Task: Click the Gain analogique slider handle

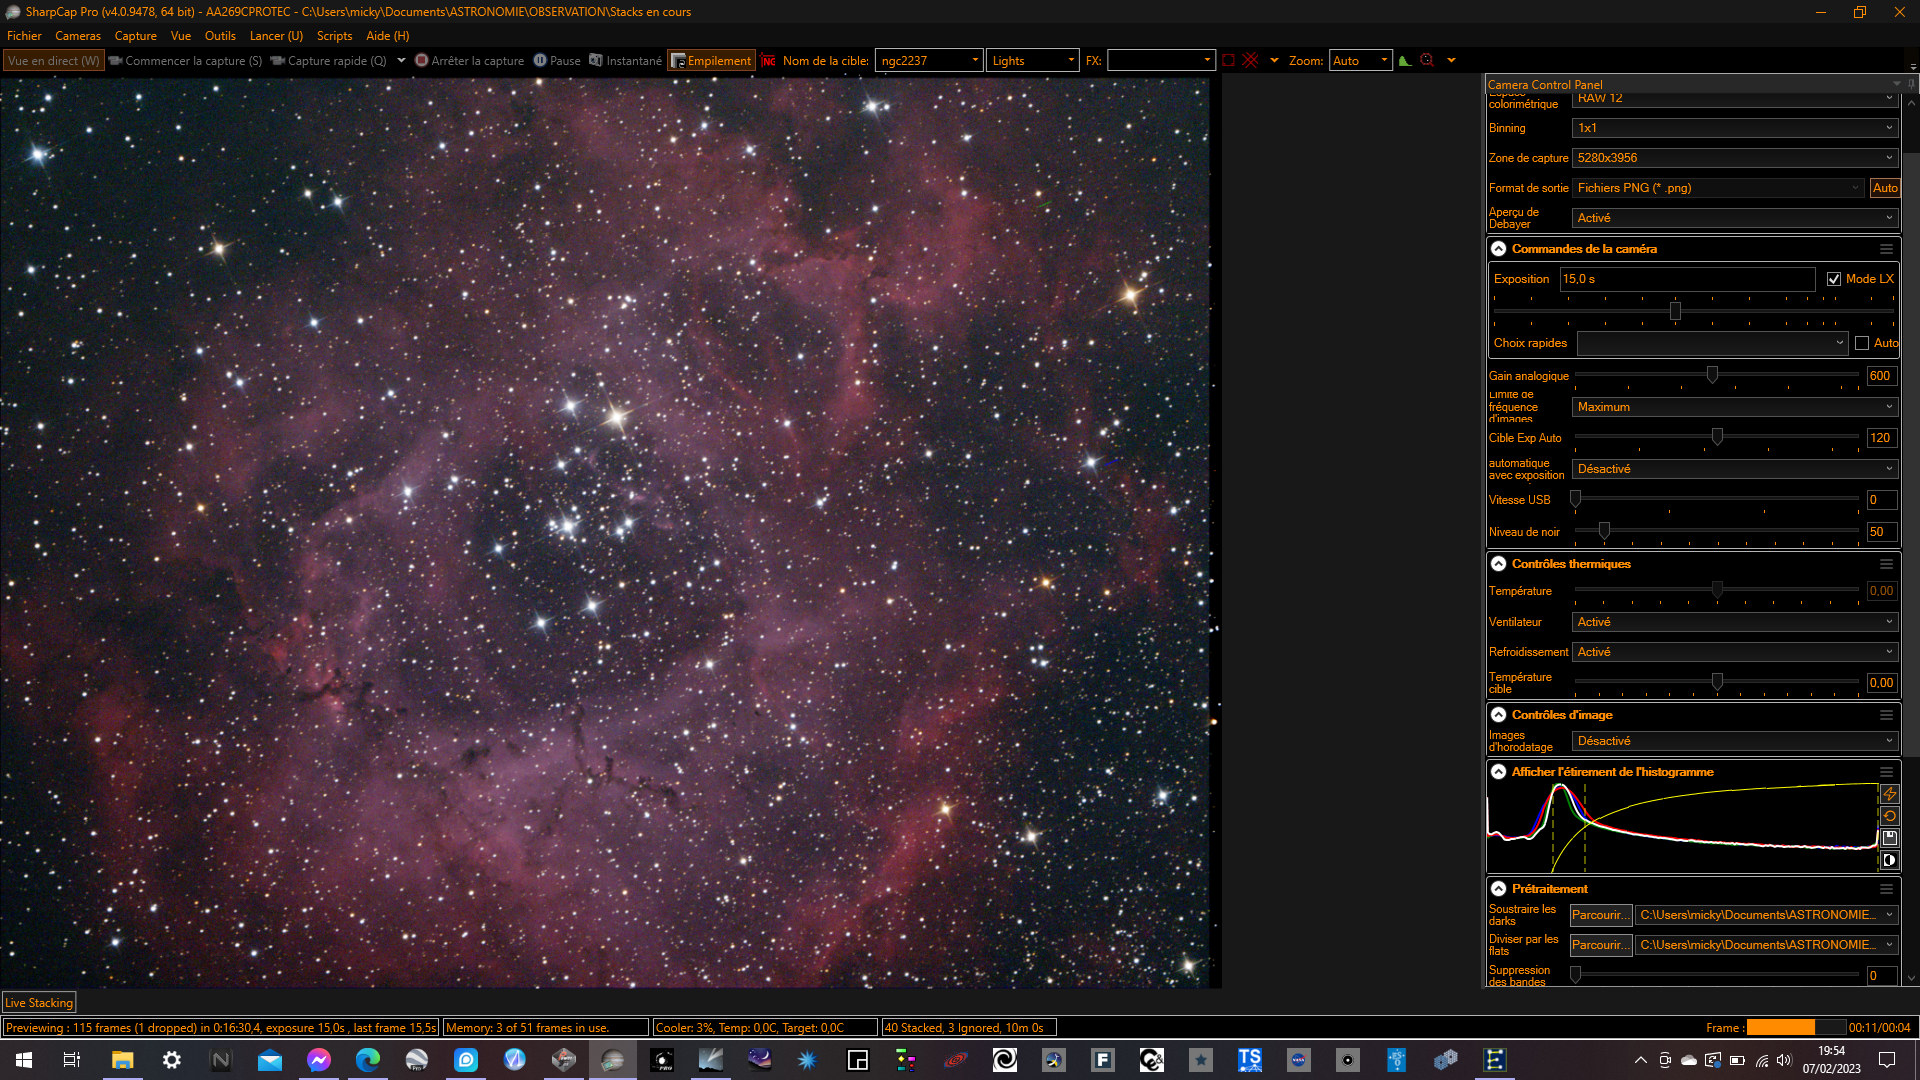Action: pos(1712,375)
